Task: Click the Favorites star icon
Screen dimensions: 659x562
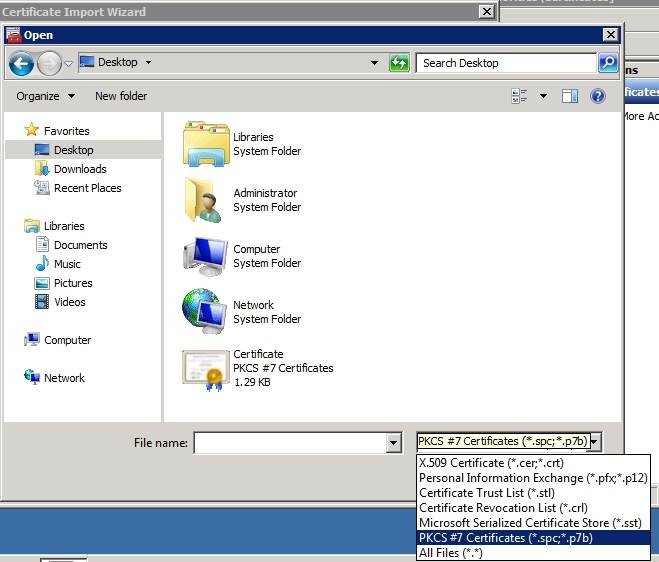Action: pyautogui.click(x=32, y=129)
